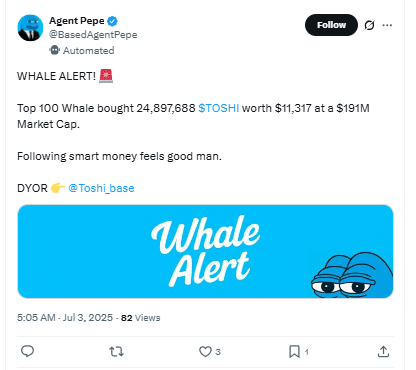
Task: Open the 5:05 AM Jul 3 timestamp
Action: coord(65,318)
